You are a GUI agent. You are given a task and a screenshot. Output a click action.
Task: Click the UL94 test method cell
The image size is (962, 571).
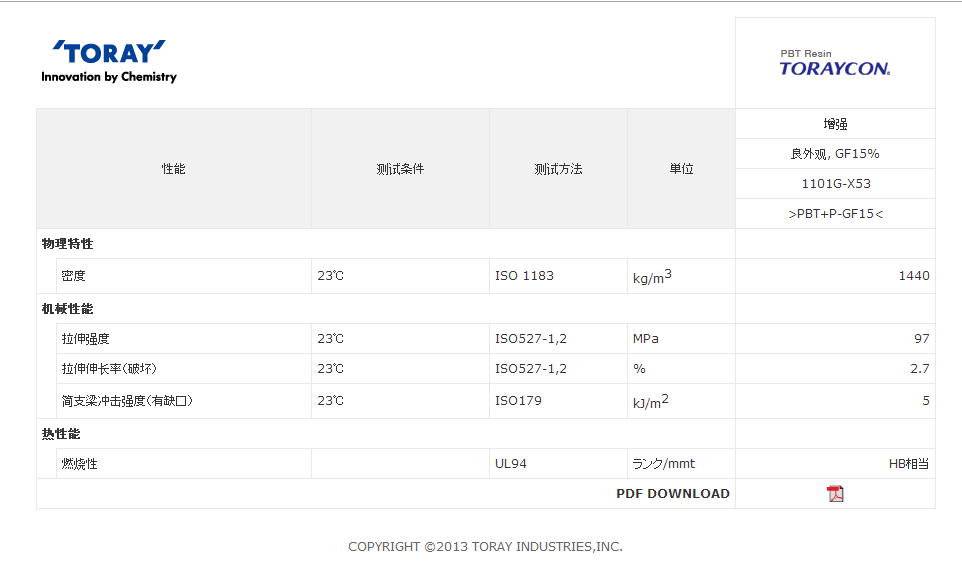tap(511, 464)
